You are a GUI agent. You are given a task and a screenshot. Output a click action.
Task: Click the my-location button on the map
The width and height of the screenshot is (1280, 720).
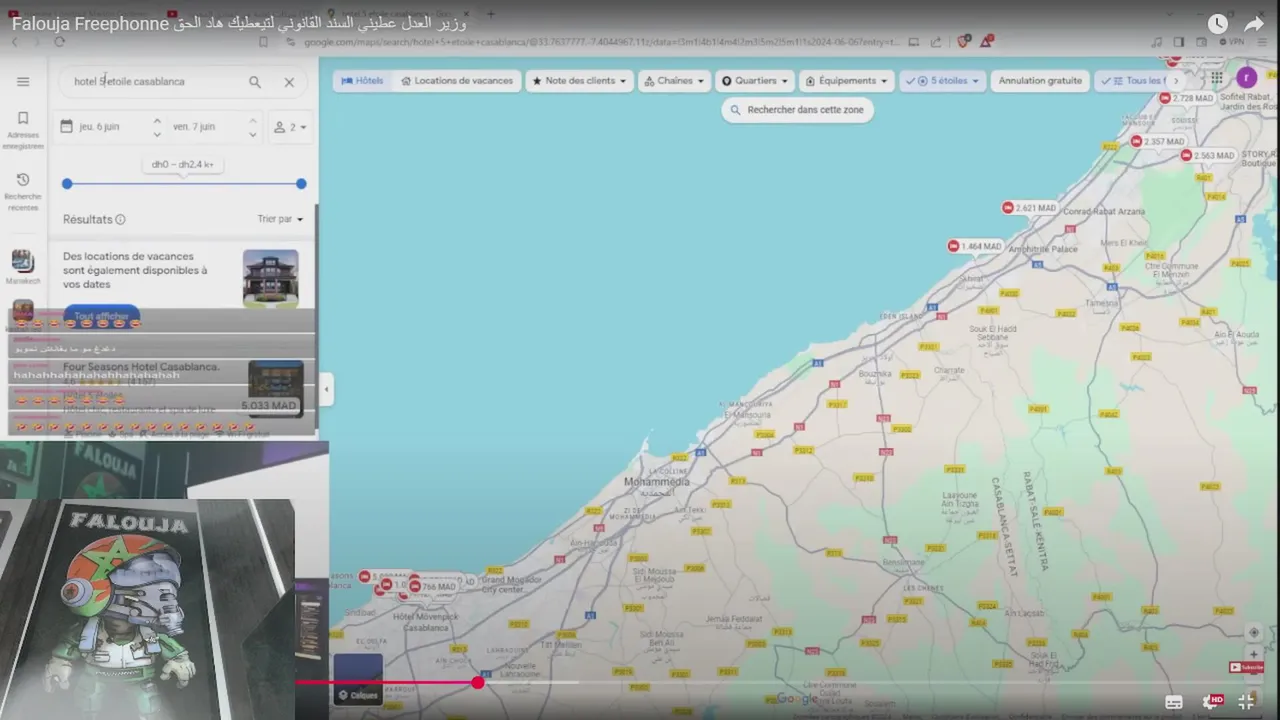tap(1254, 633)
